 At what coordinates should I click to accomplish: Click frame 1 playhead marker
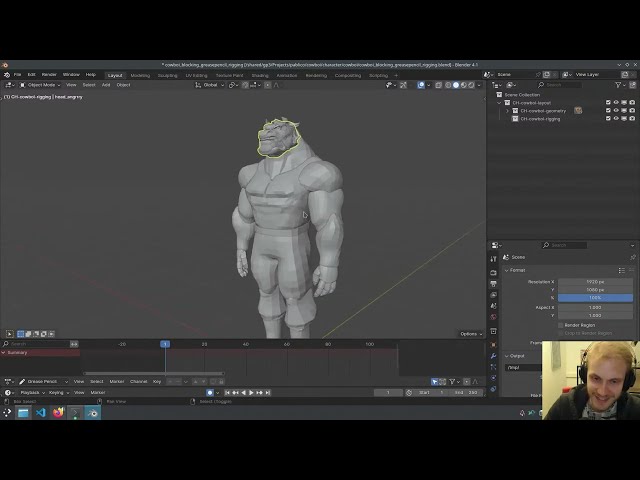[165, 344]
